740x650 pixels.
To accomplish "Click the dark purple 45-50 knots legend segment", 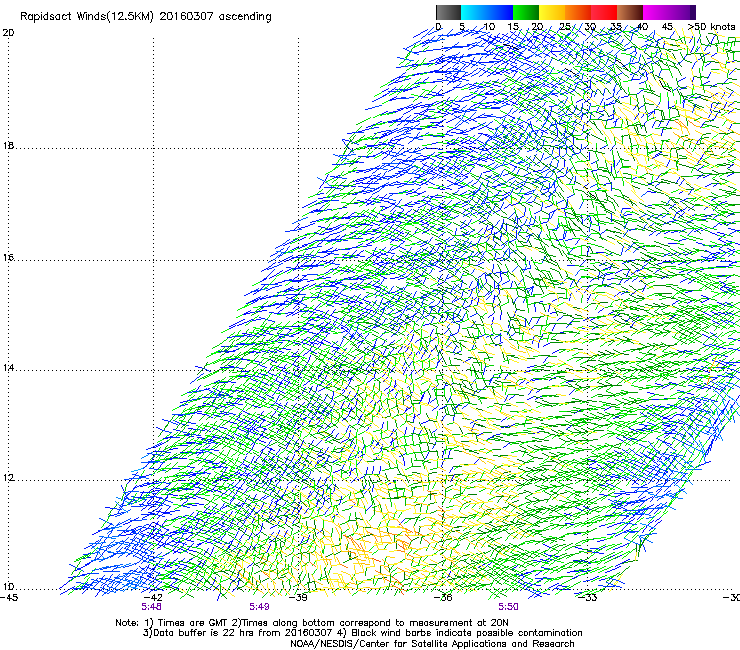I will pos(682,12).
